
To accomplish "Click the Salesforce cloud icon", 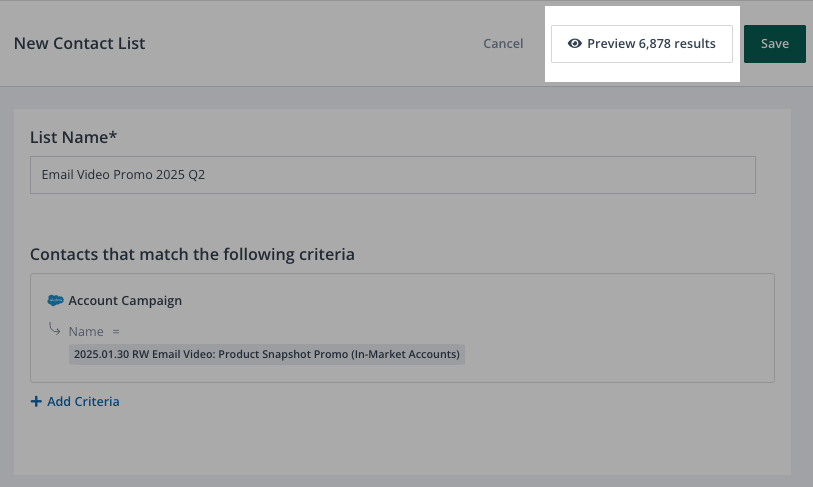I will tap(56, 300).
